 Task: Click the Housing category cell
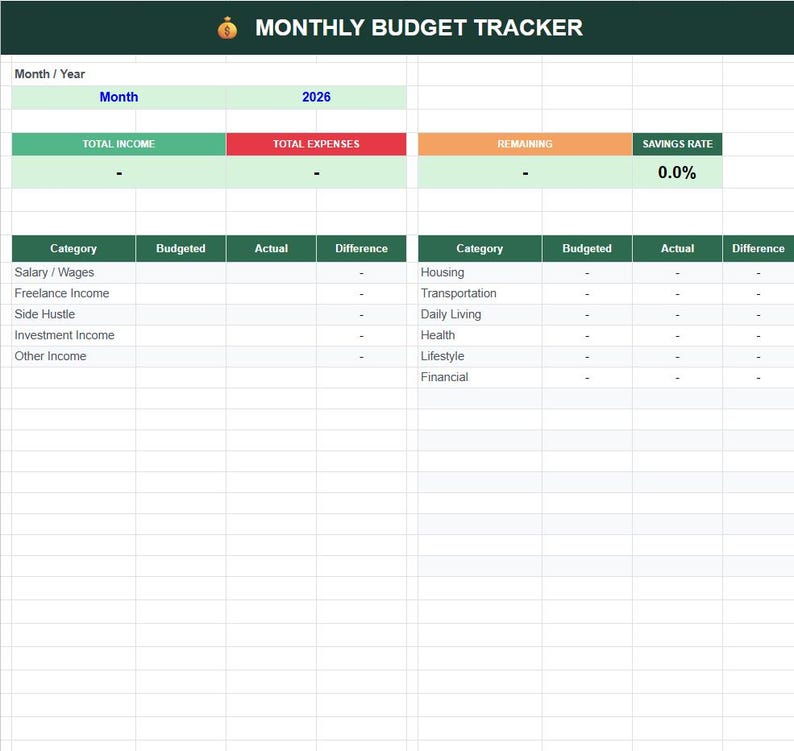pos(480,272)
